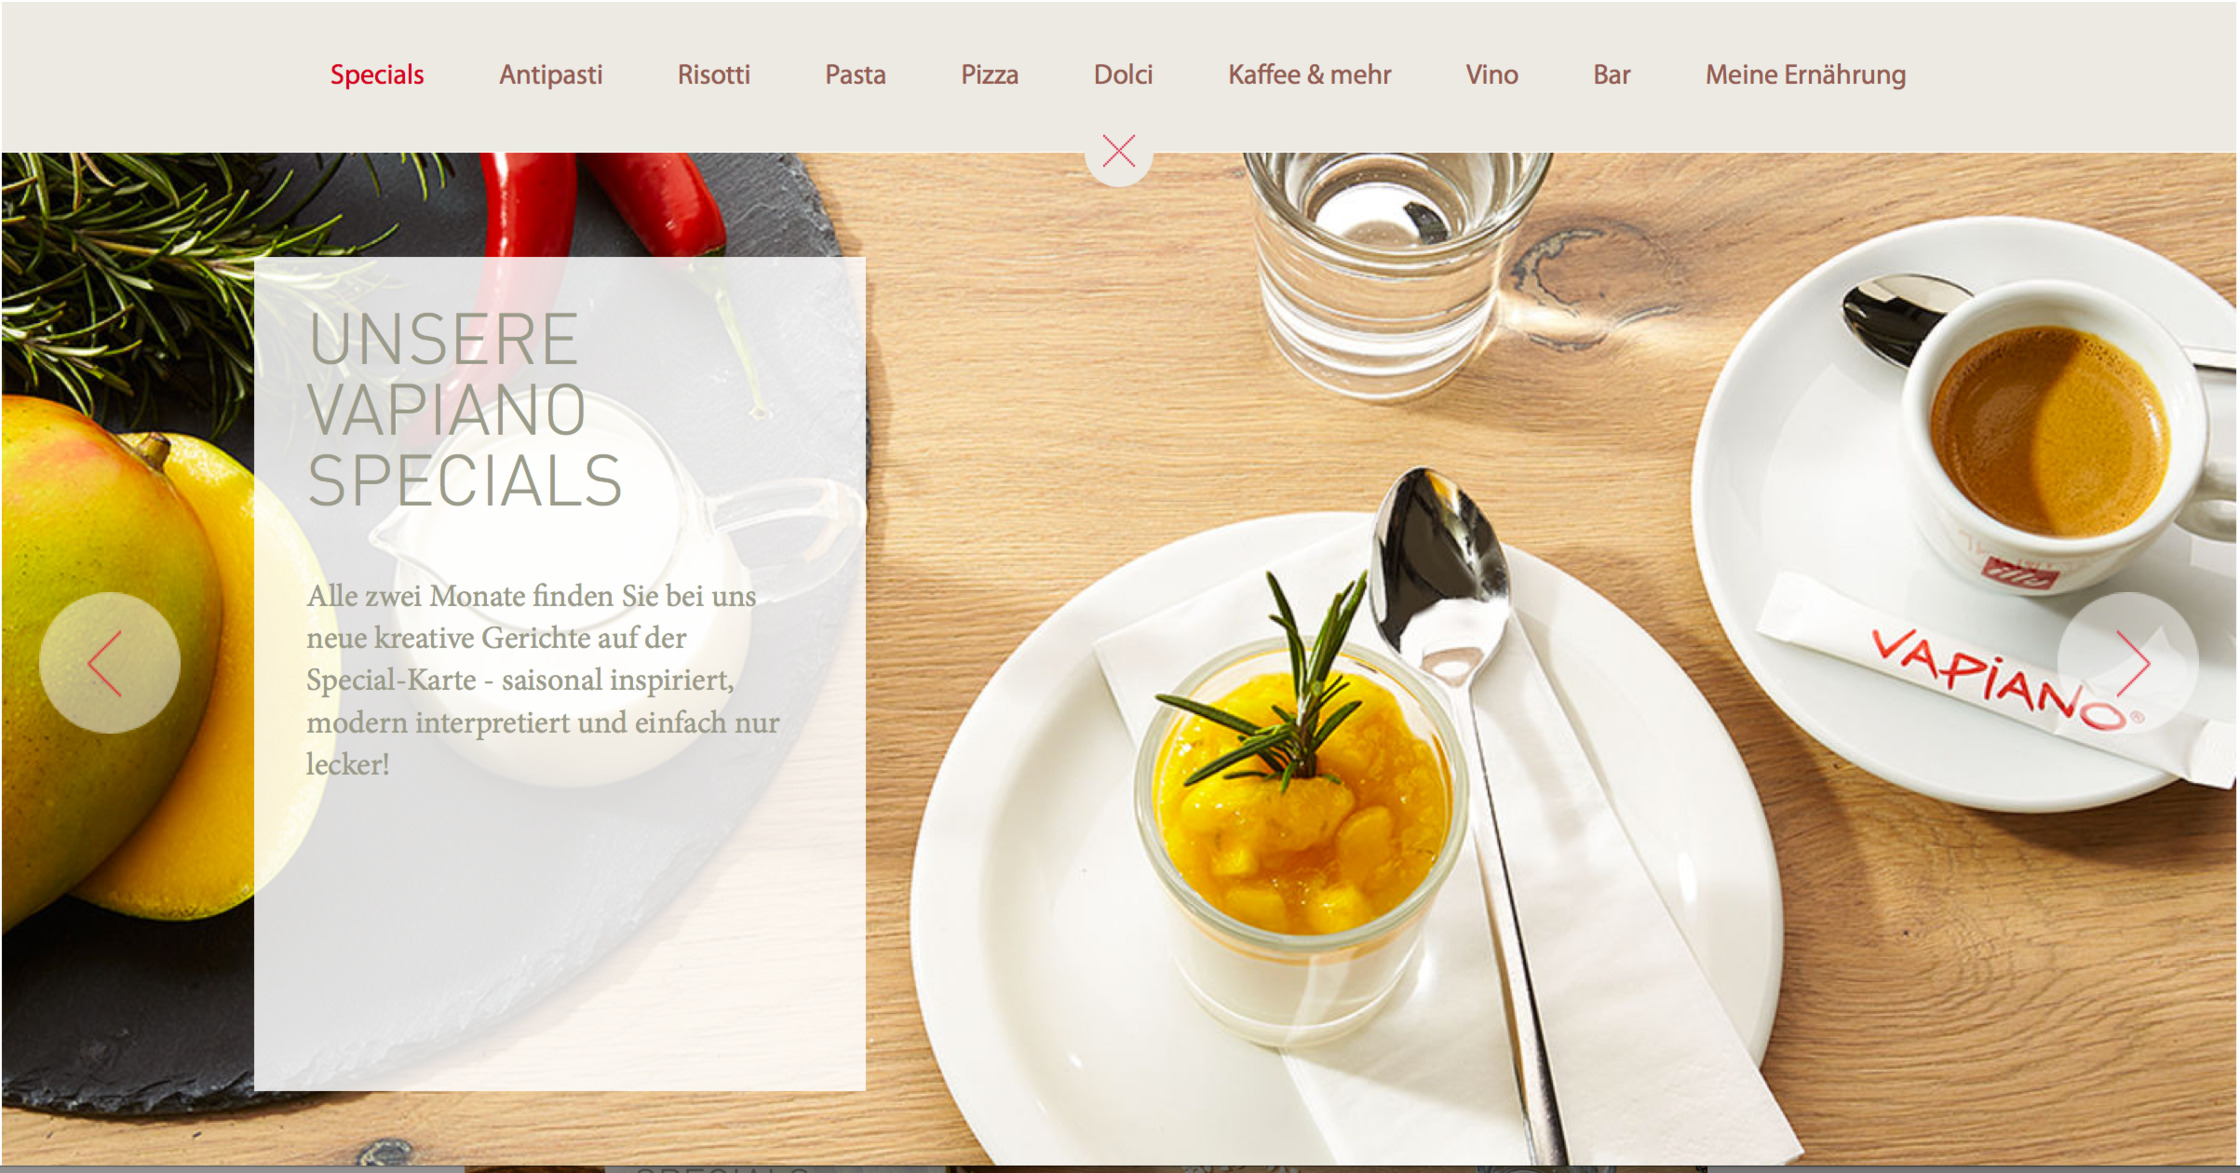
Task: Open Kaffee & mehr section
Action: tap(1310, 75)
